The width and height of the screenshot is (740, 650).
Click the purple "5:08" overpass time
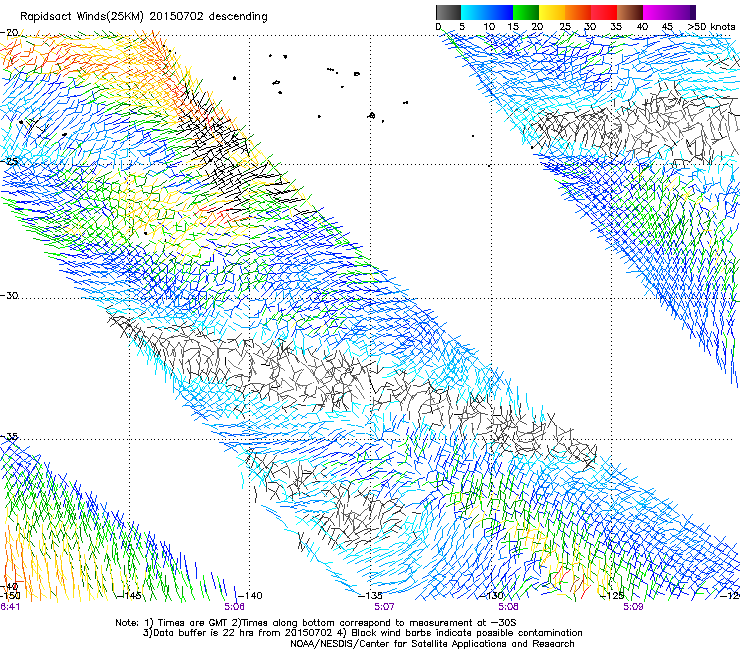[x=508, y=606]
